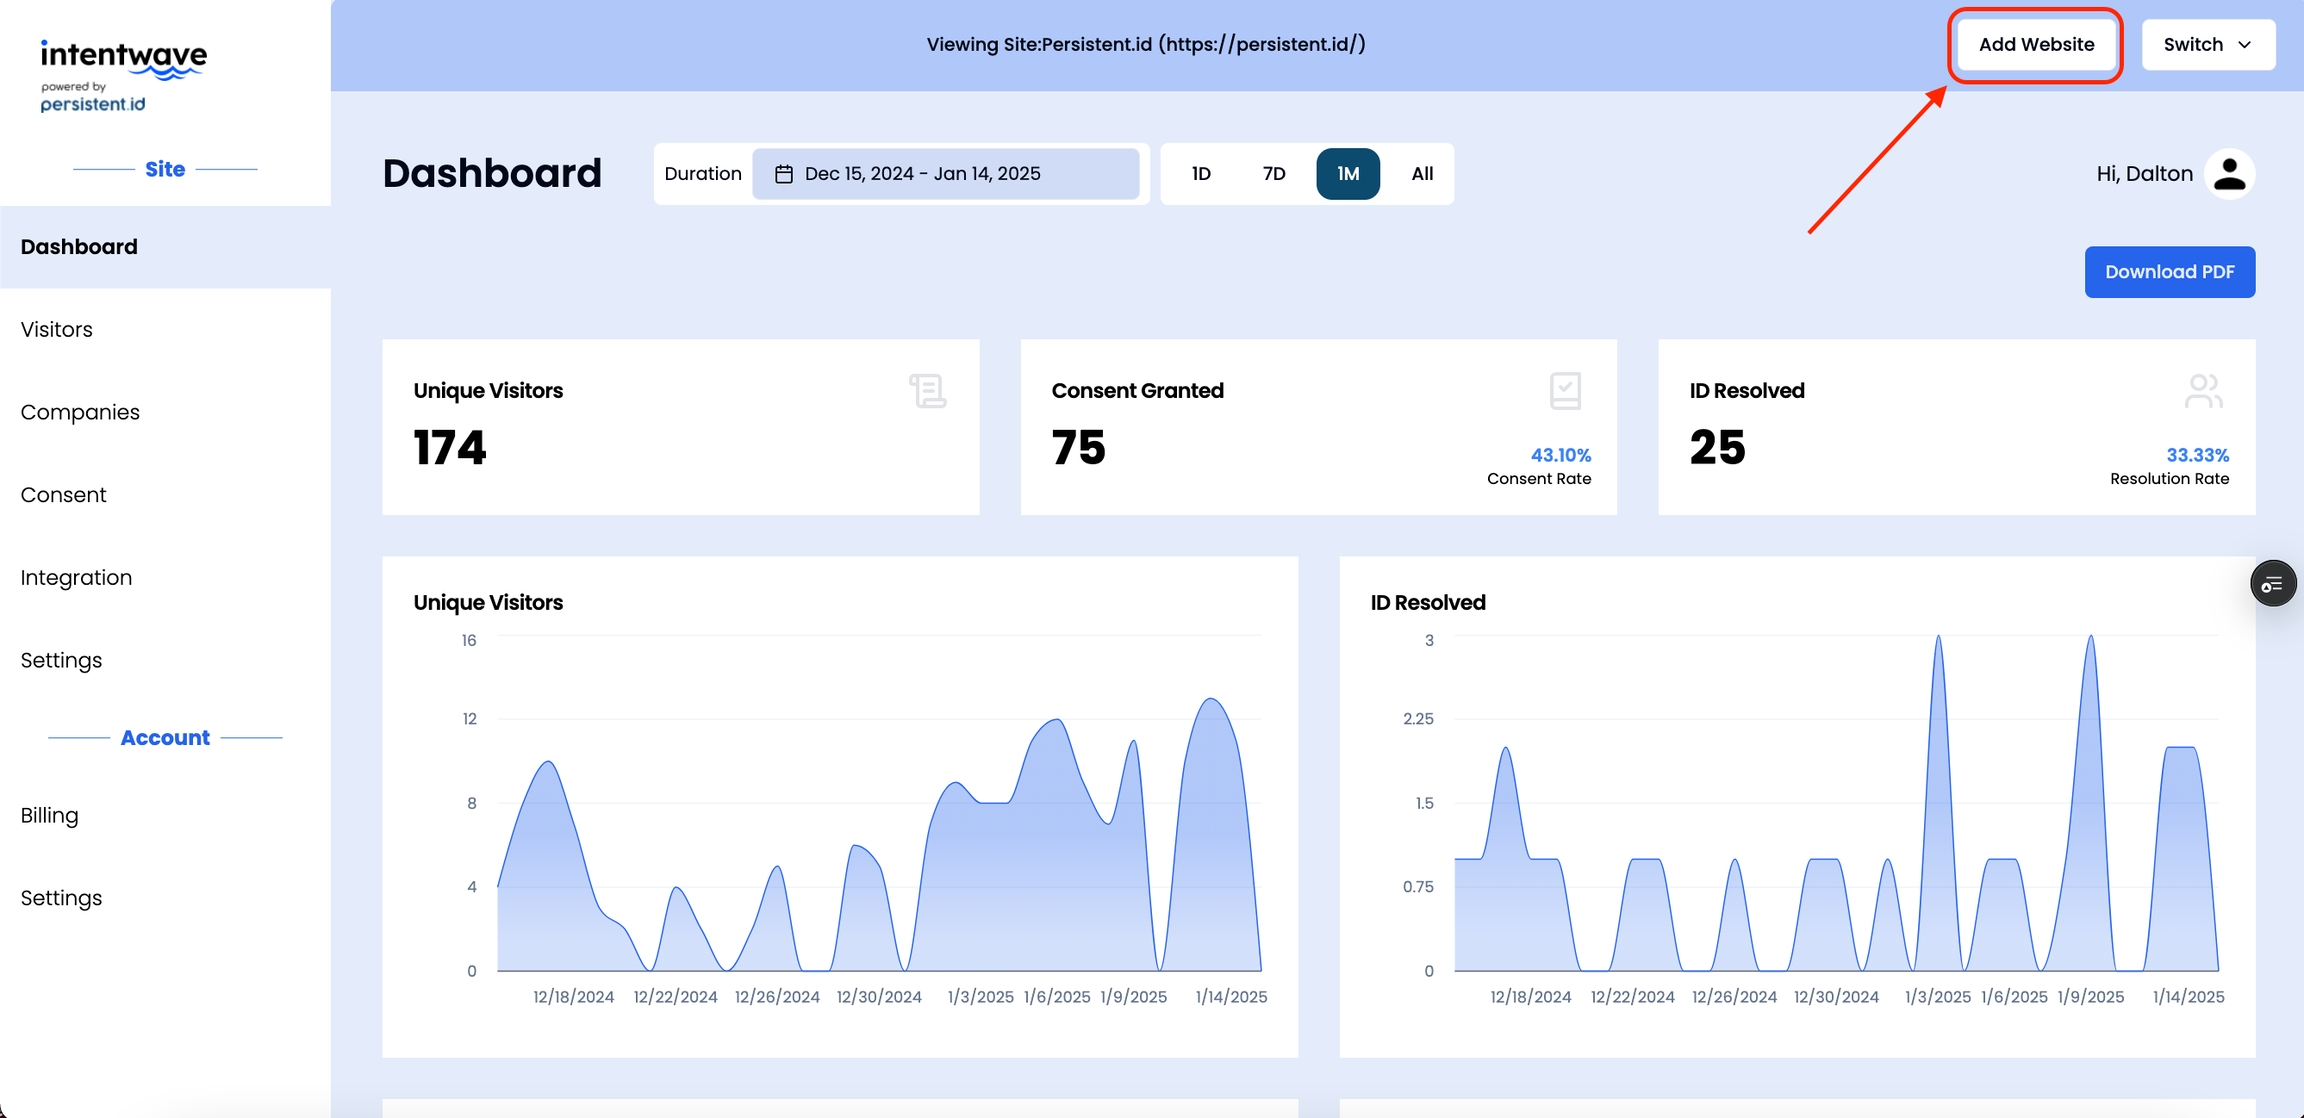Open the Dec 15 - Jan 14 date range picker
2304x1118 pixels.
pyautogui.click(x=945, y=174)
